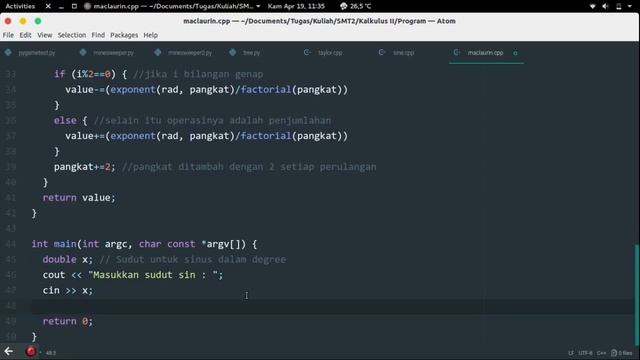Click the Python icon on minesweeper2.py tab

click(158, 52)
